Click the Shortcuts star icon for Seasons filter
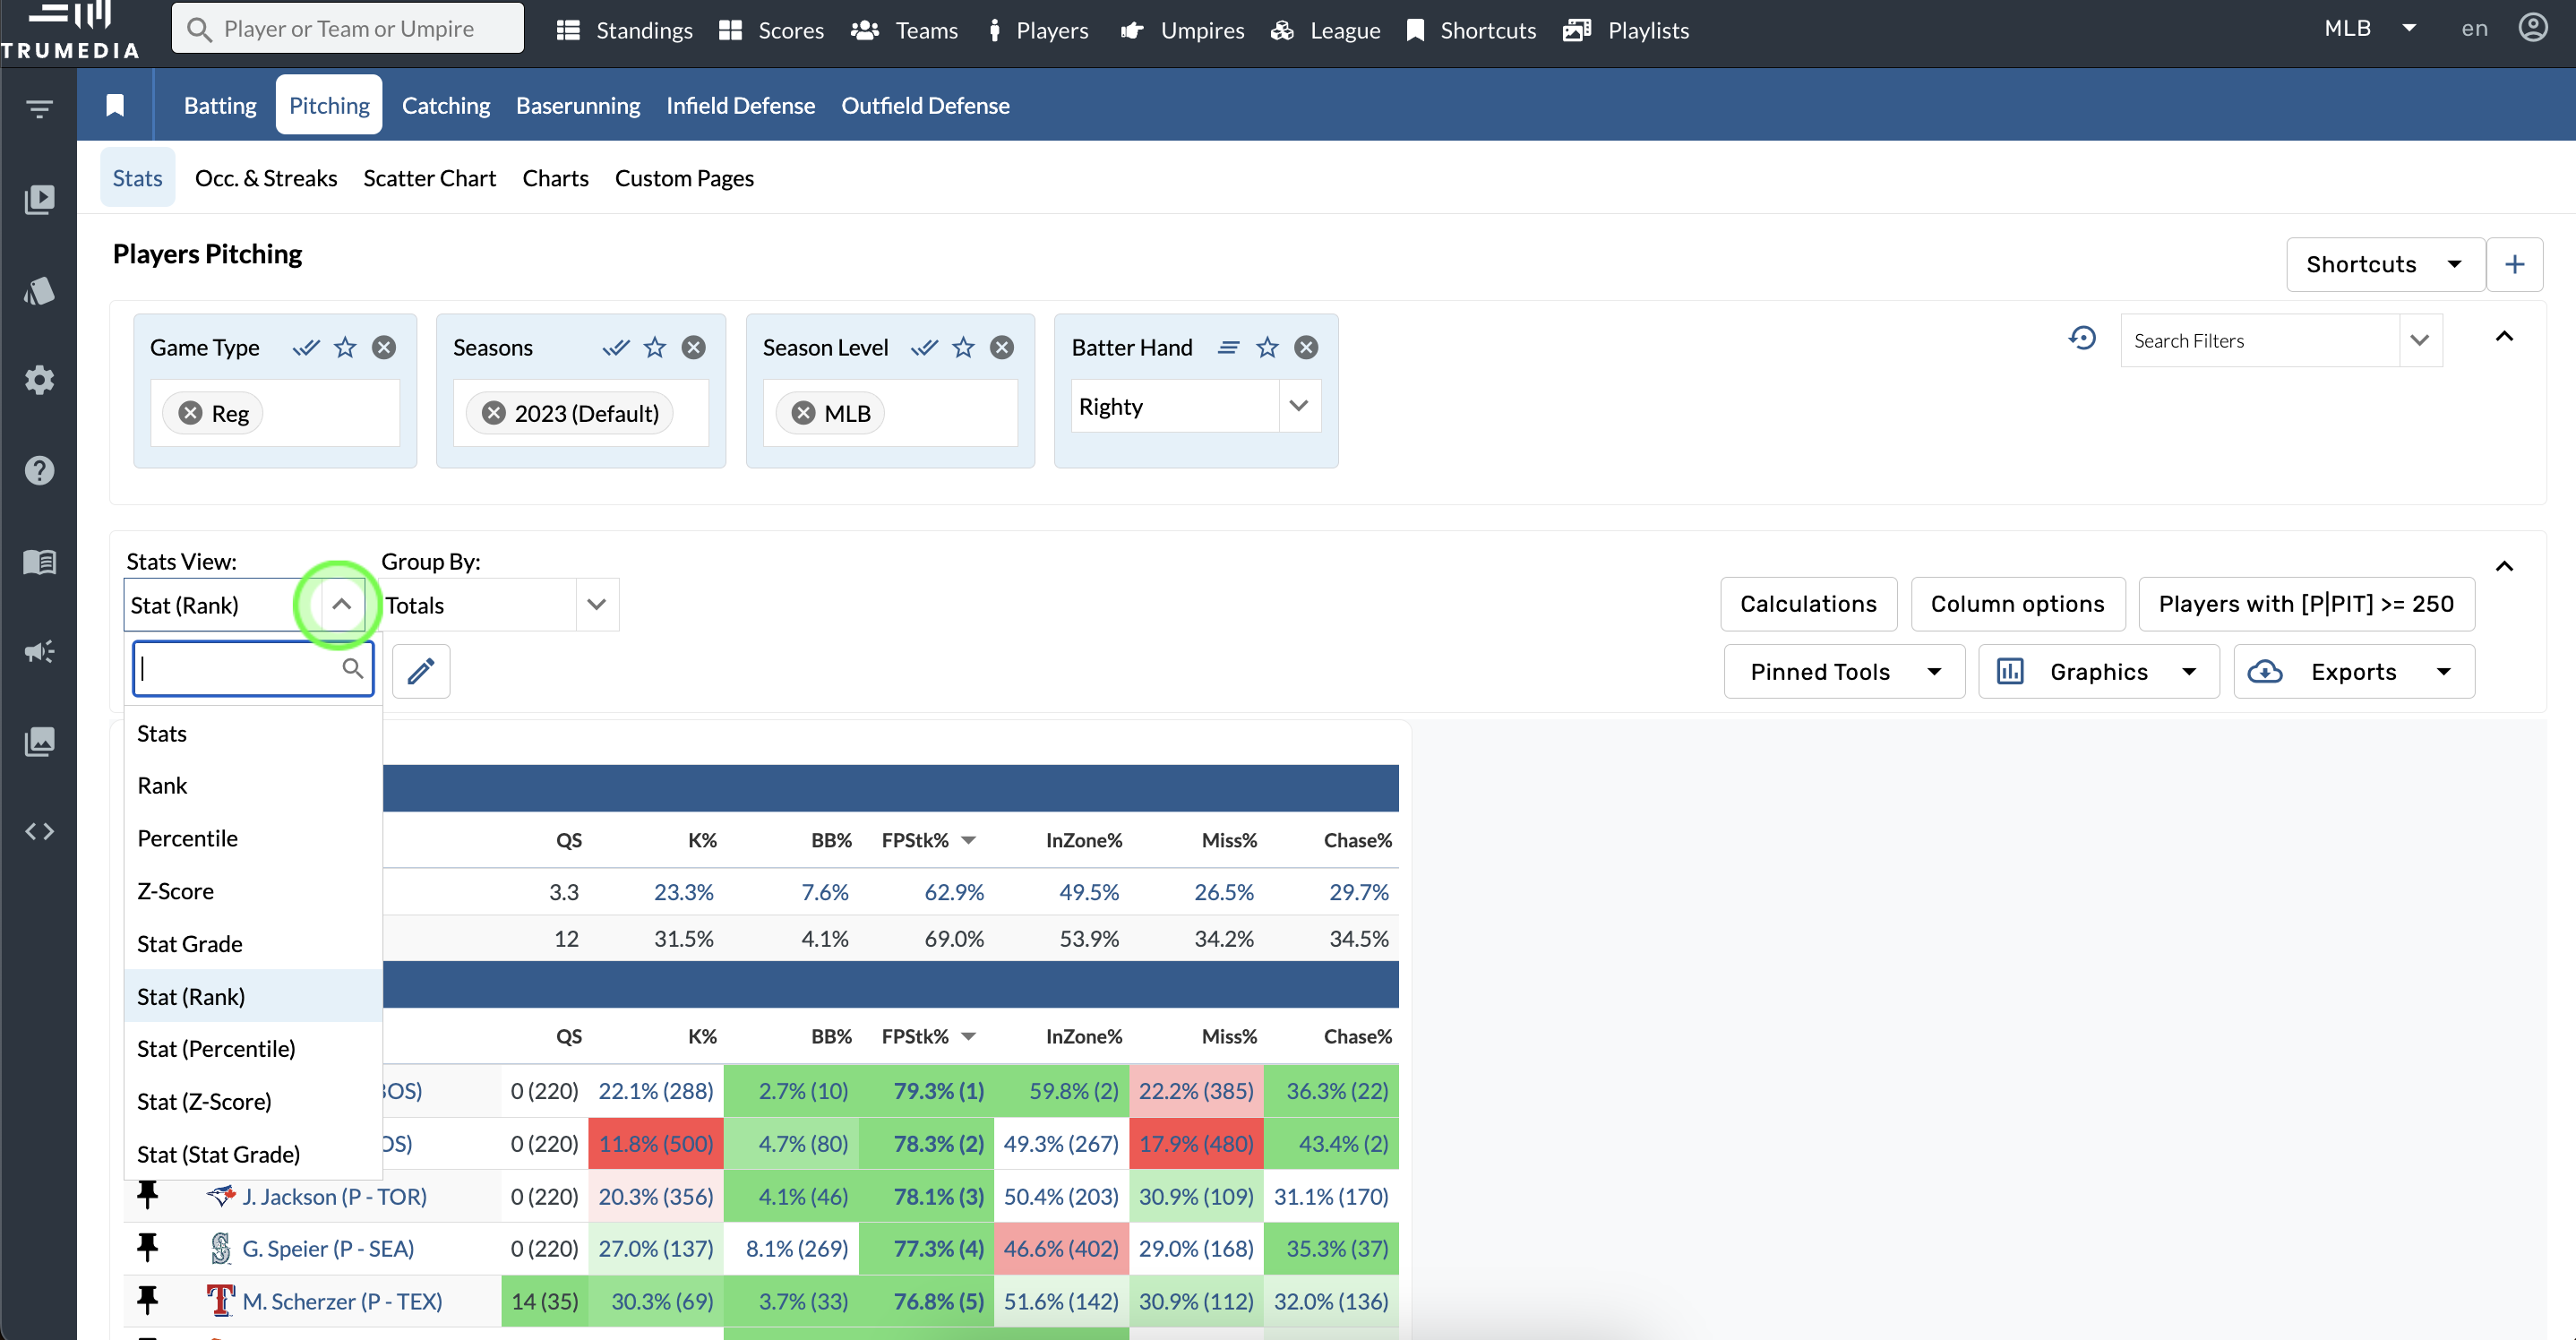The width and height of the screenshot is (2576, 1340). [x=654, y=348]
